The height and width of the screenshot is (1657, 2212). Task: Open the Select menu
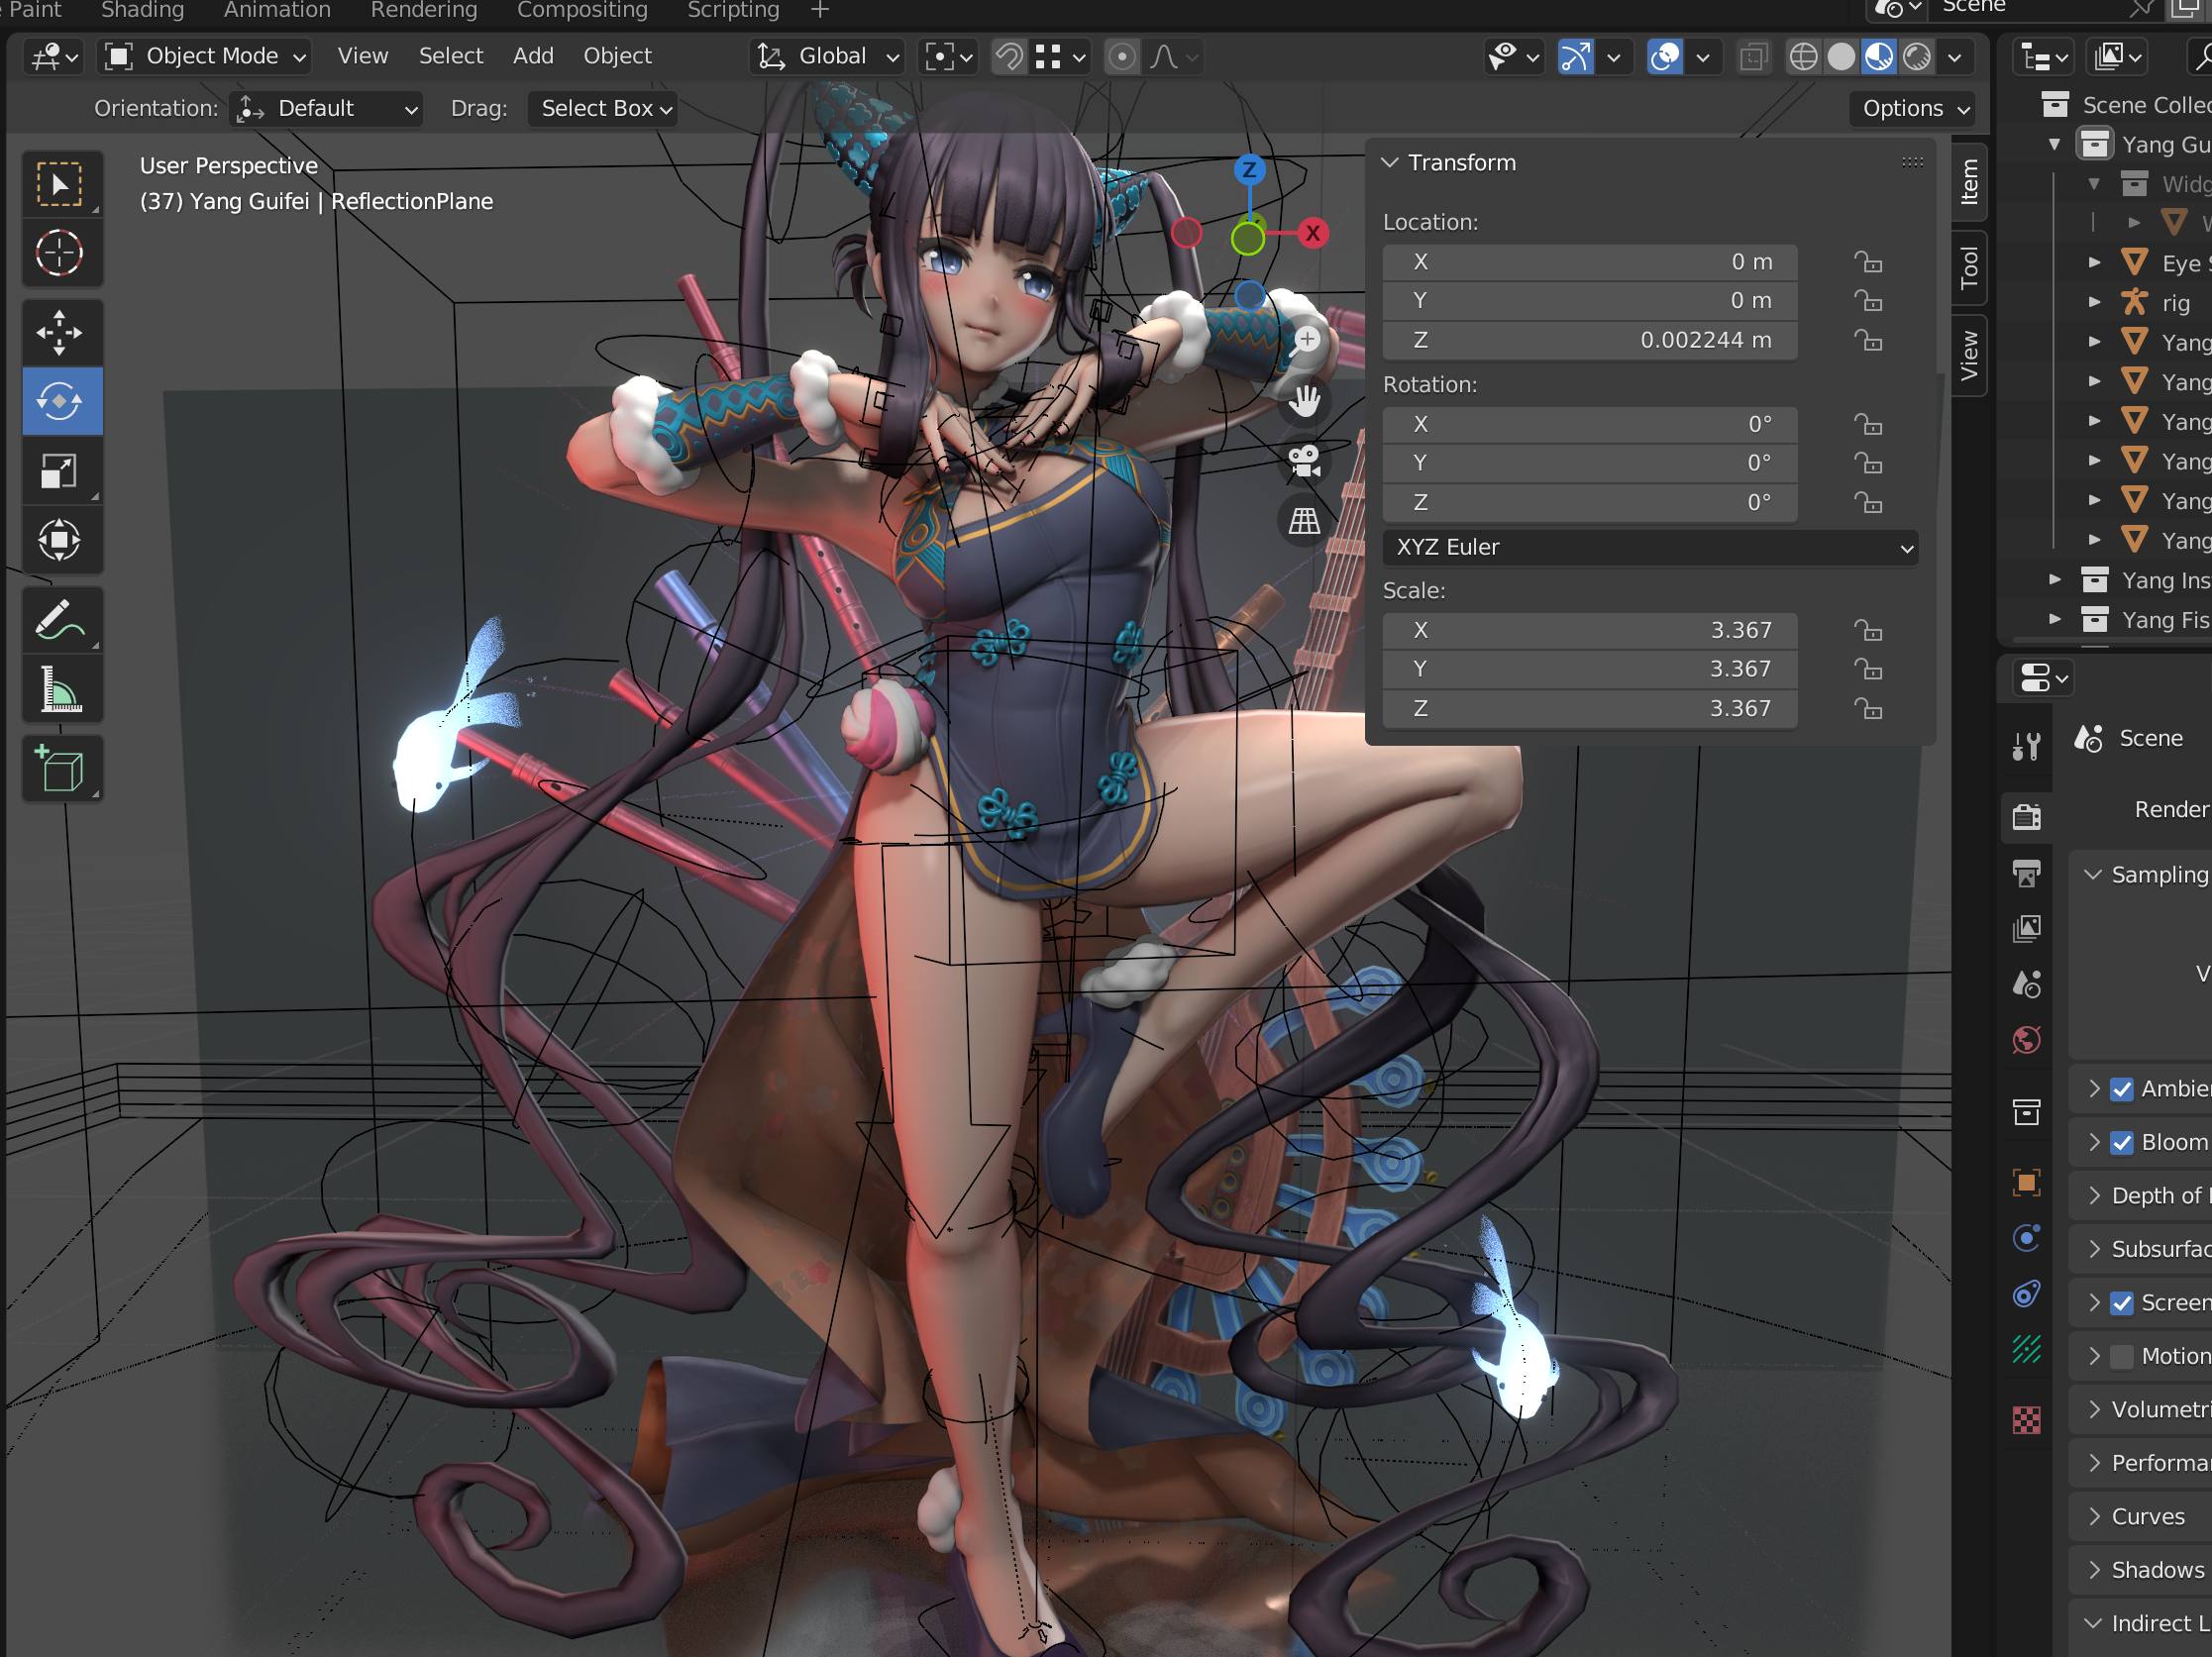click(x=451, y=57)
